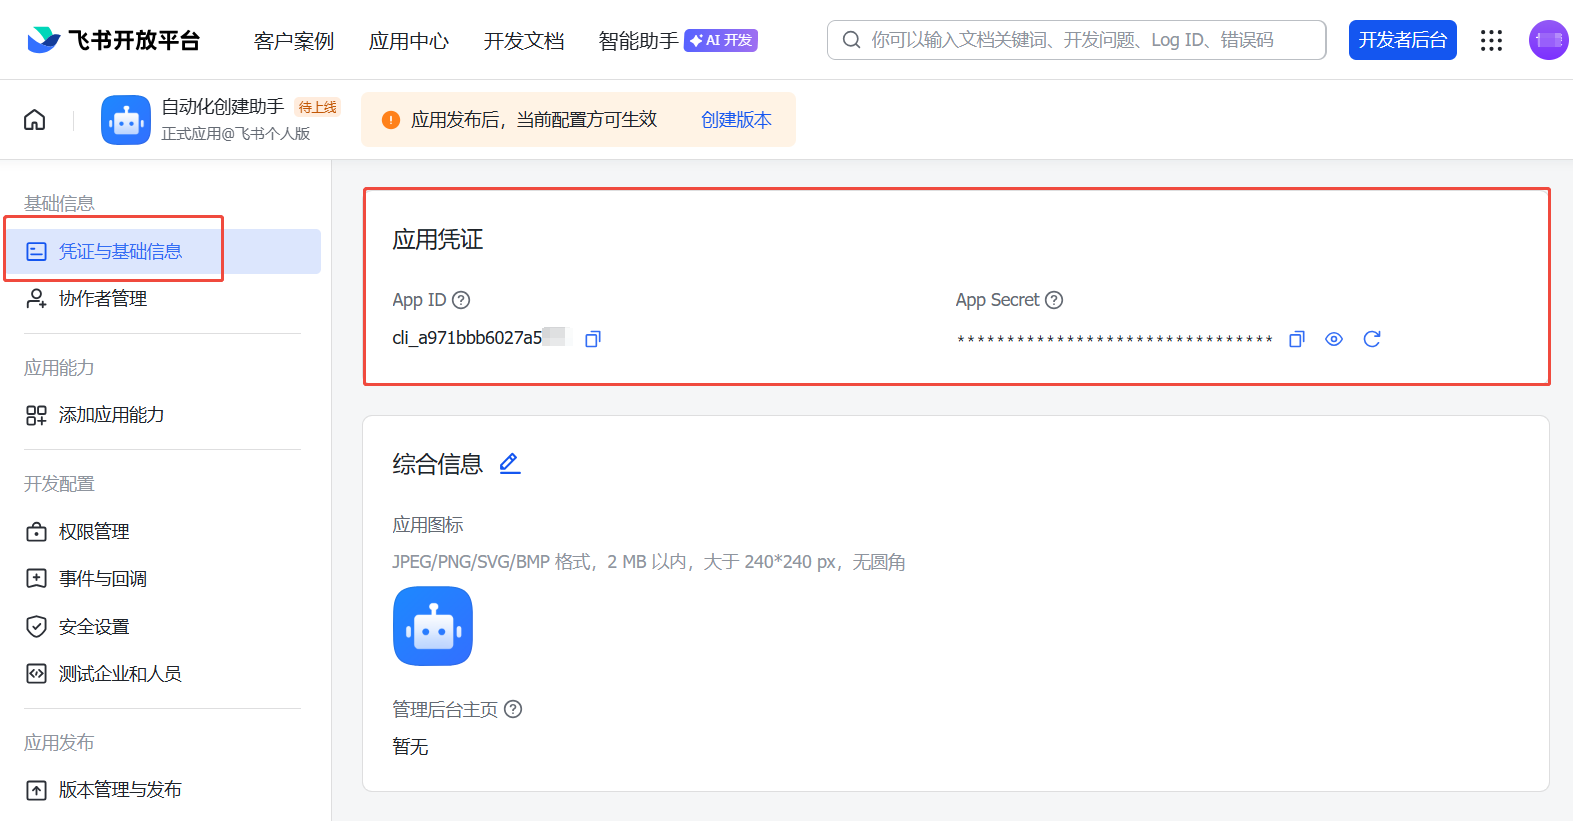1573x821 pixels.
Task: Click the App ID text cli_a971bbb6027a5
Action: [x=467, y=338]
